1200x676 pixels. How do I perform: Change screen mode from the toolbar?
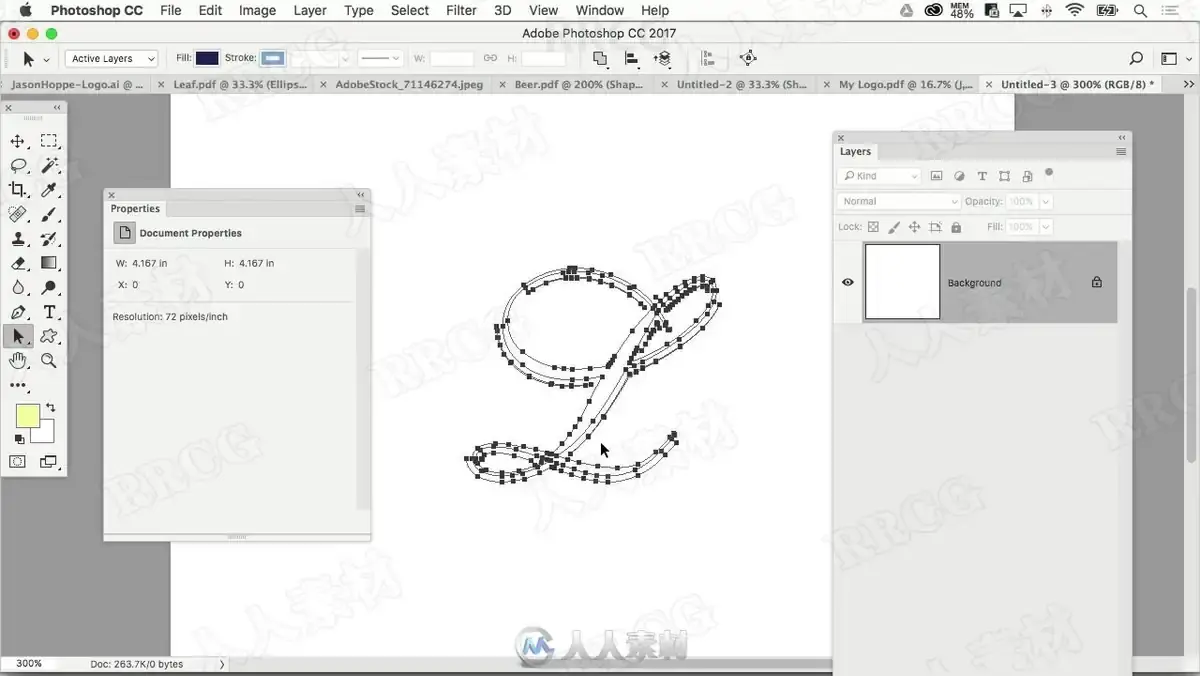coord(49,462)
